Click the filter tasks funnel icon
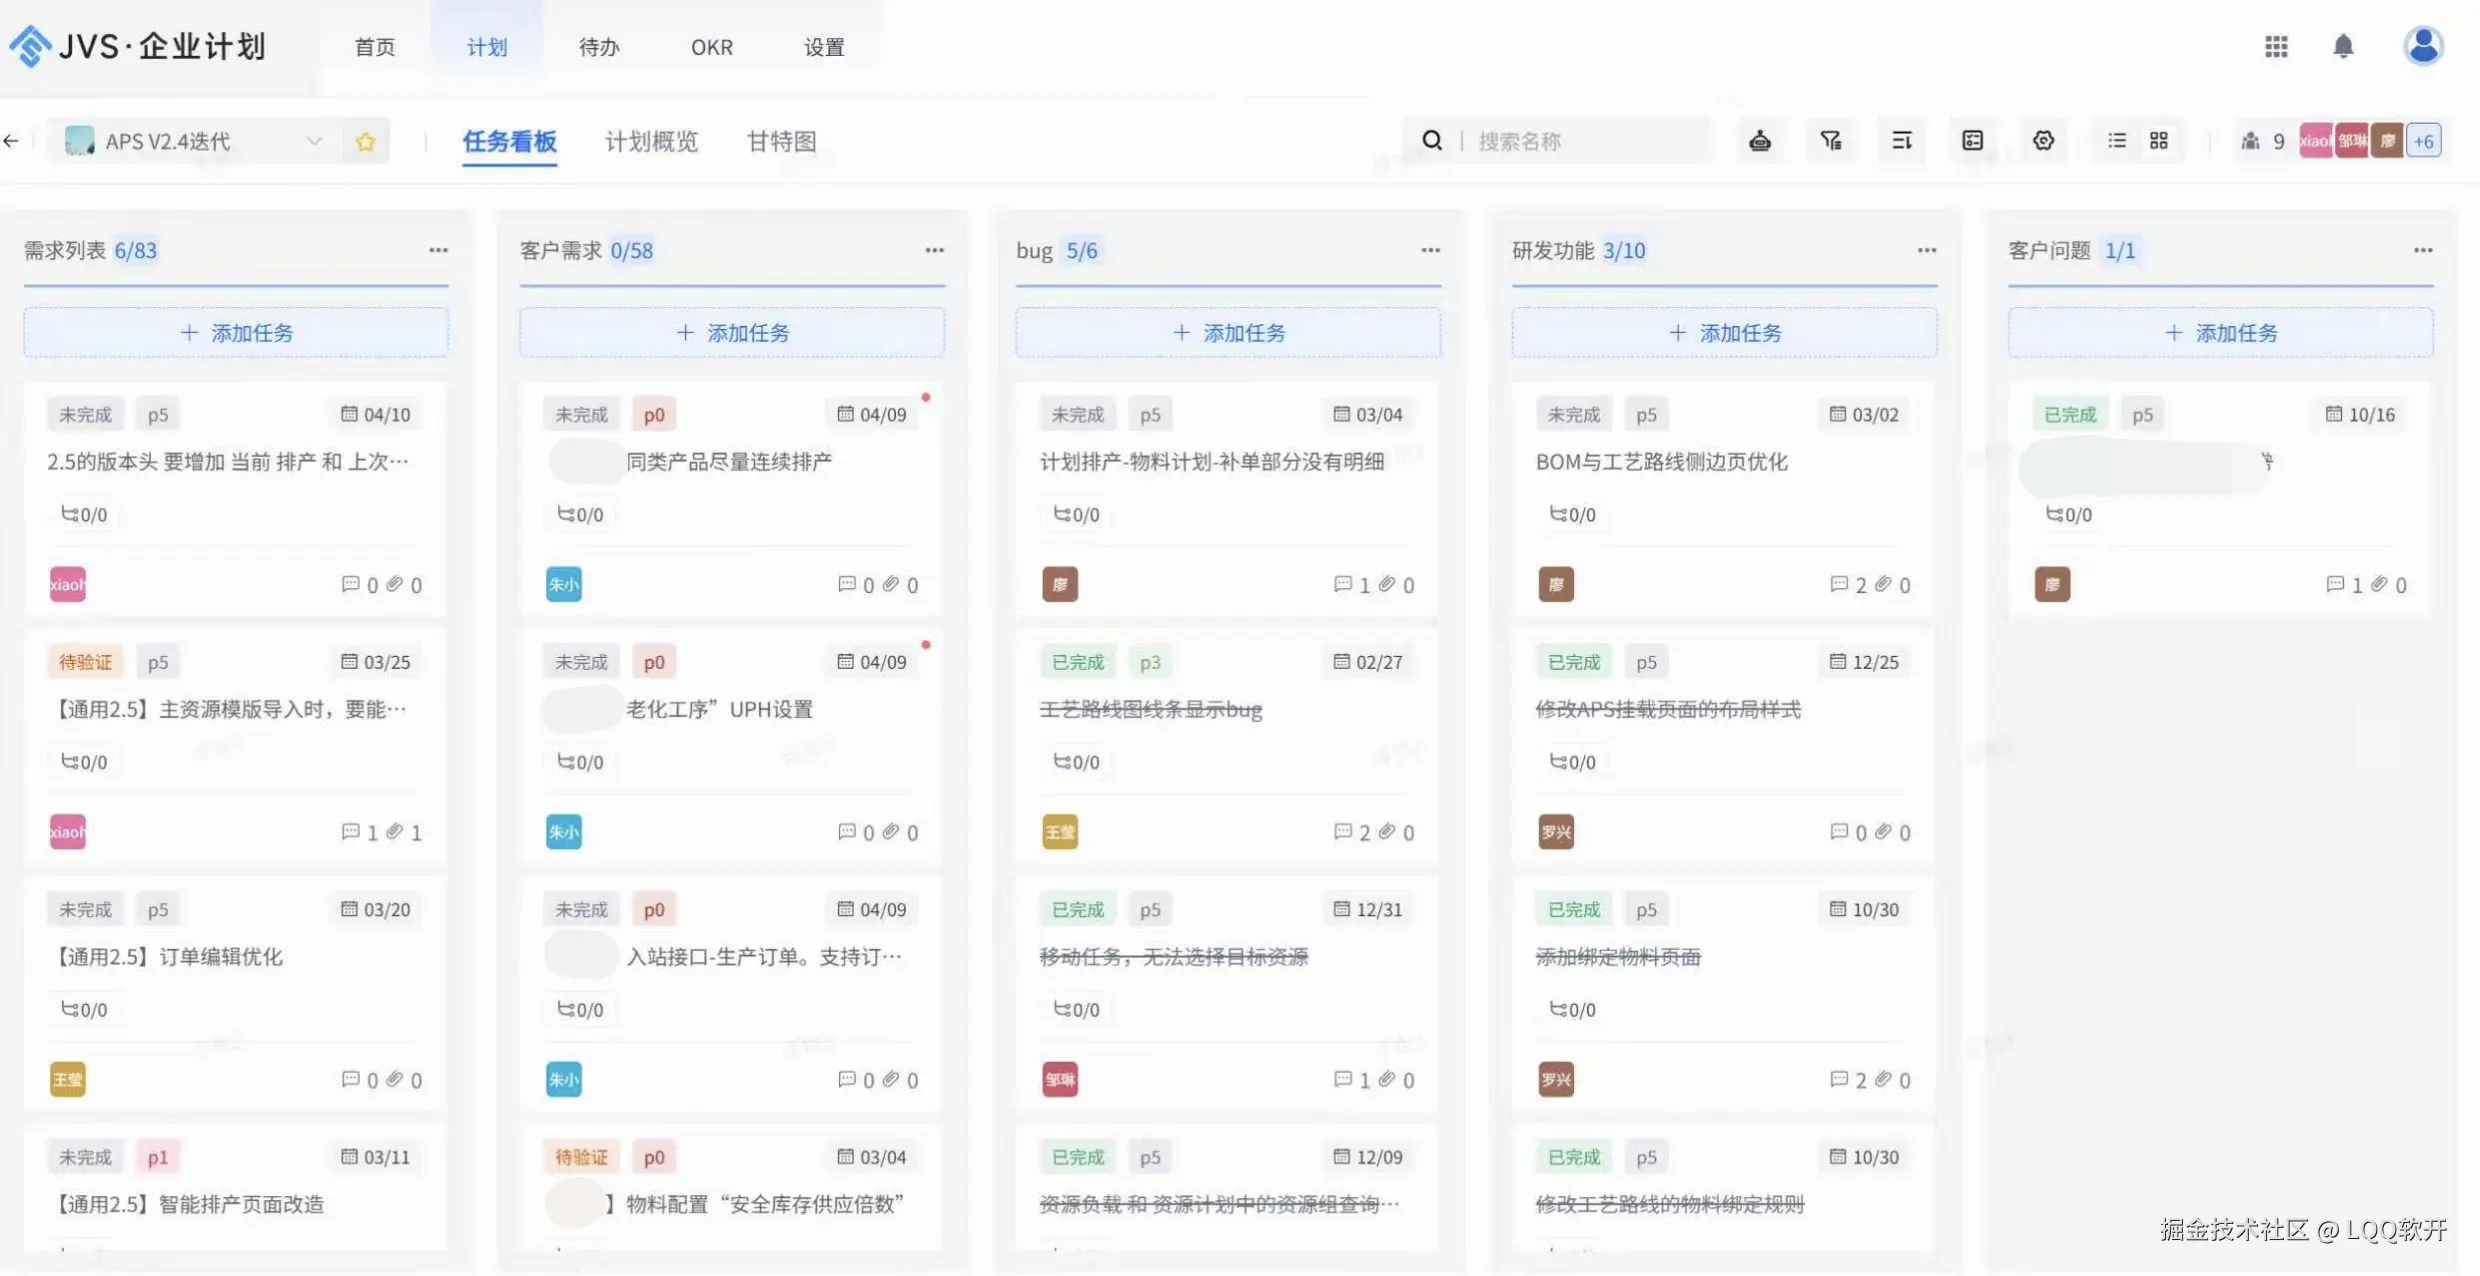 pyautogui.click(x=1831, y=141)
